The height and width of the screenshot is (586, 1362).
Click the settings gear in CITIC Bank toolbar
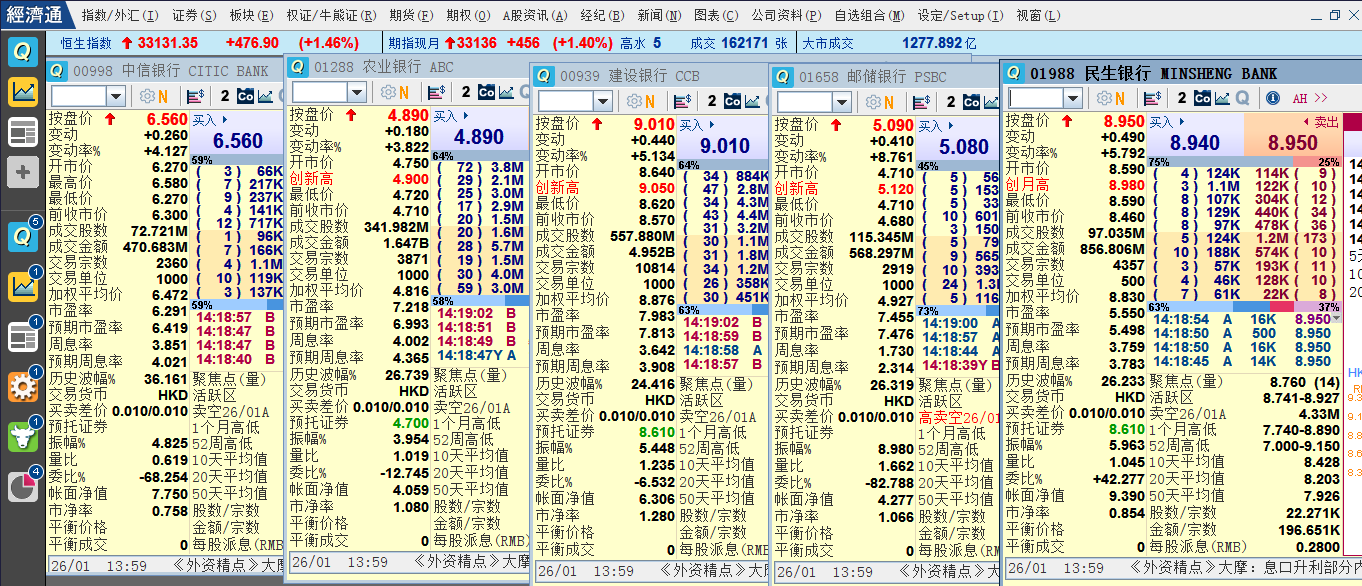click(146, 96)
